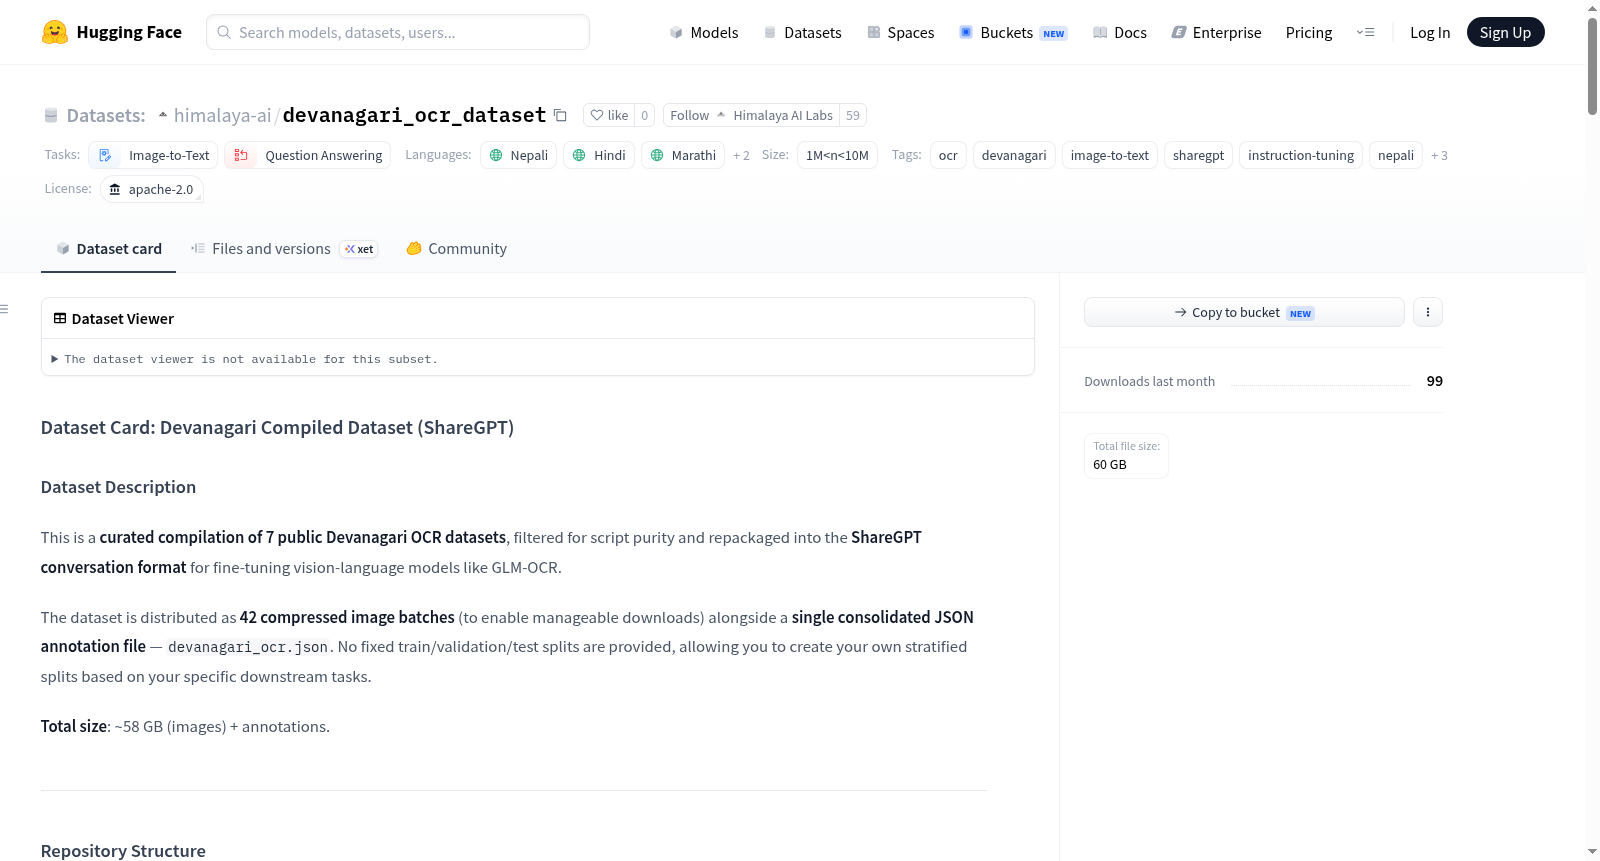Filter by the Marathi language tag
This screenshot has width=1600, height=861.
pyautogui.click(x=683, y=155)
